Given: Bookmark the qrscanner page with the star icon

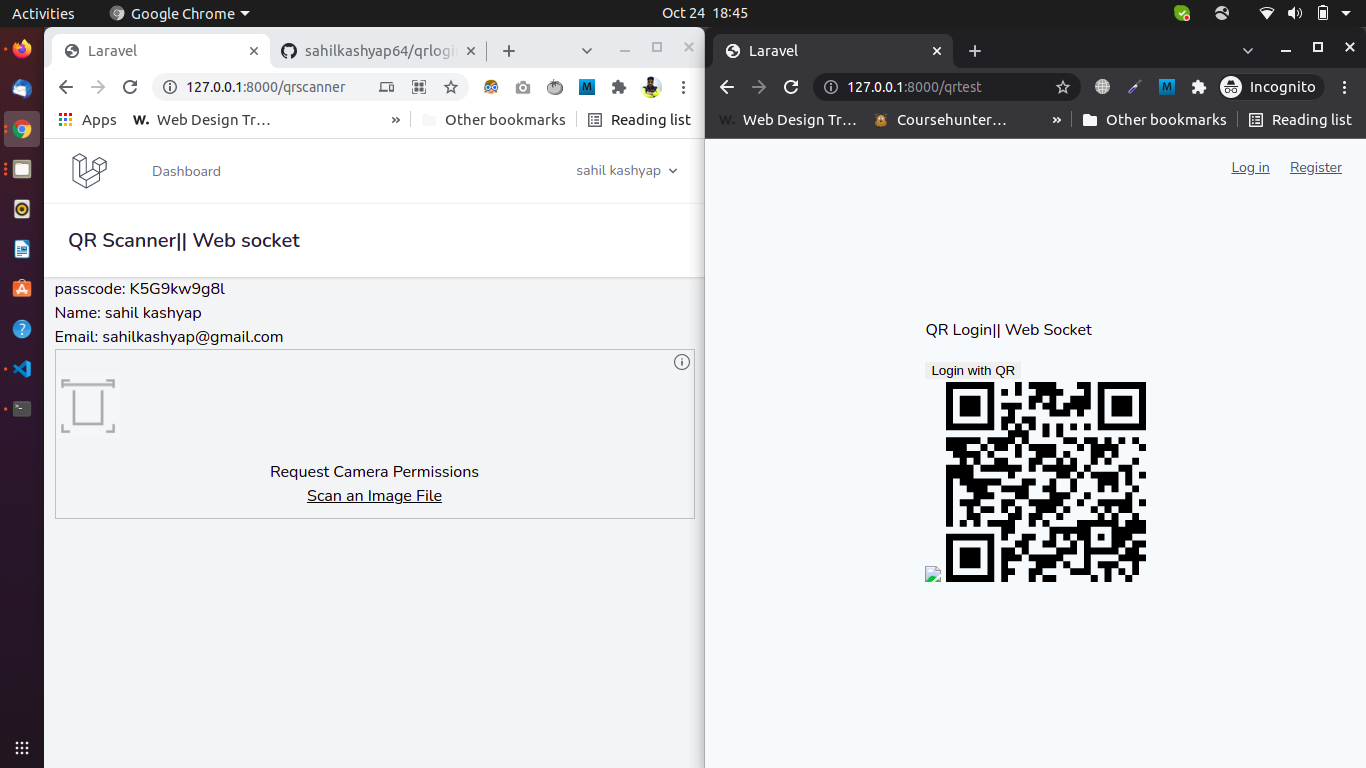Looking at the screenshot, I should point(451,87).
